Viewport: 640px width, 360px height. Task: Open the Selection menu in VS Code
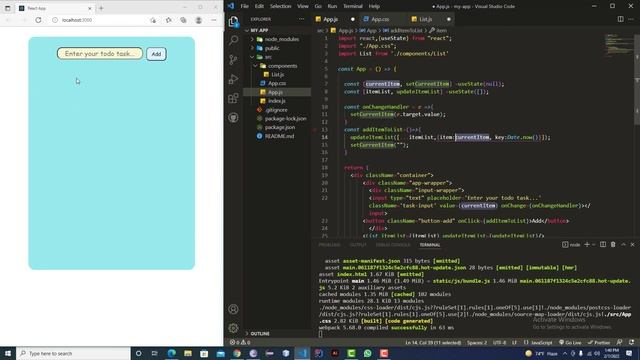pos(280,6)
